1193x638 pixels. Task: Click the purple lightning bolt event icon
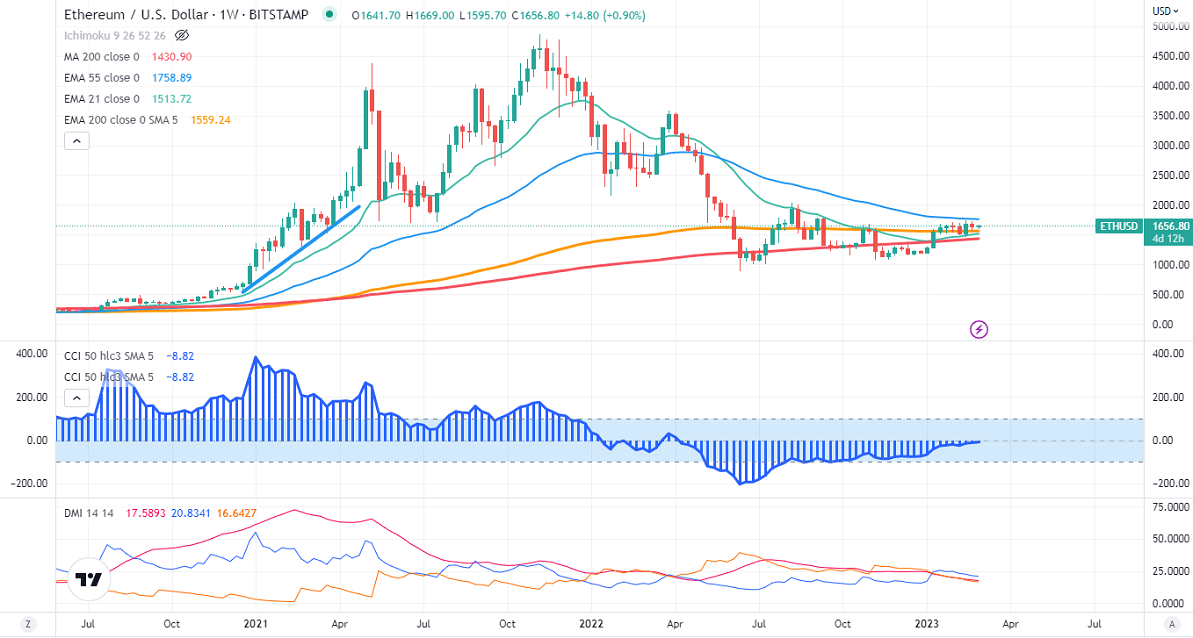coord(979,329)
